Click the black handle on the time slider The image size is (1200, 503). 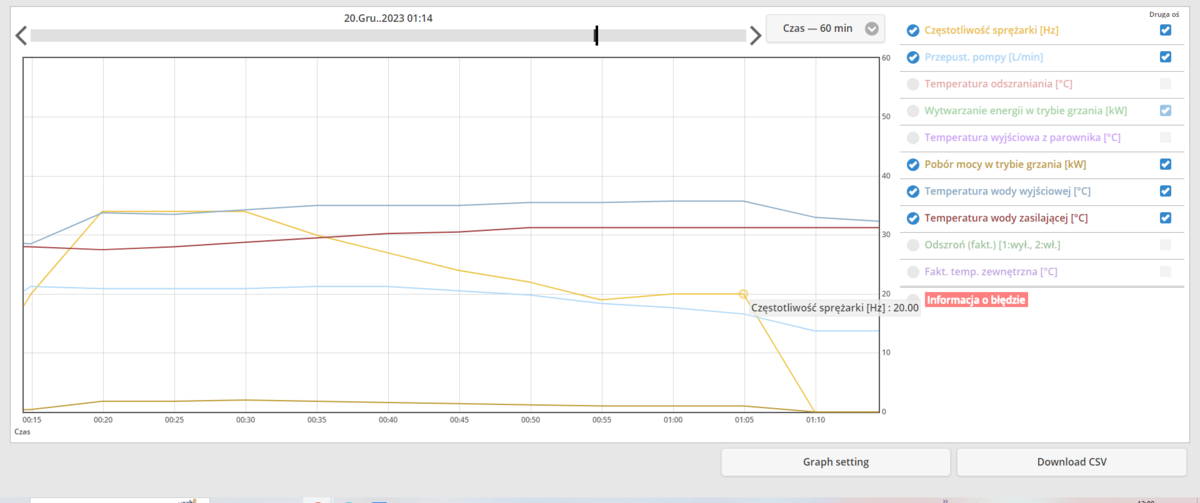(x=596, y=36)
